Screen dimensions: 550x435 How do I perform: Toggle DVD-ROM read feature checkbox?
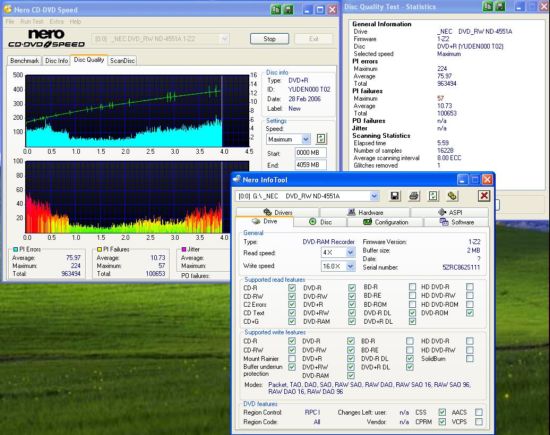[x=470, y=313]
